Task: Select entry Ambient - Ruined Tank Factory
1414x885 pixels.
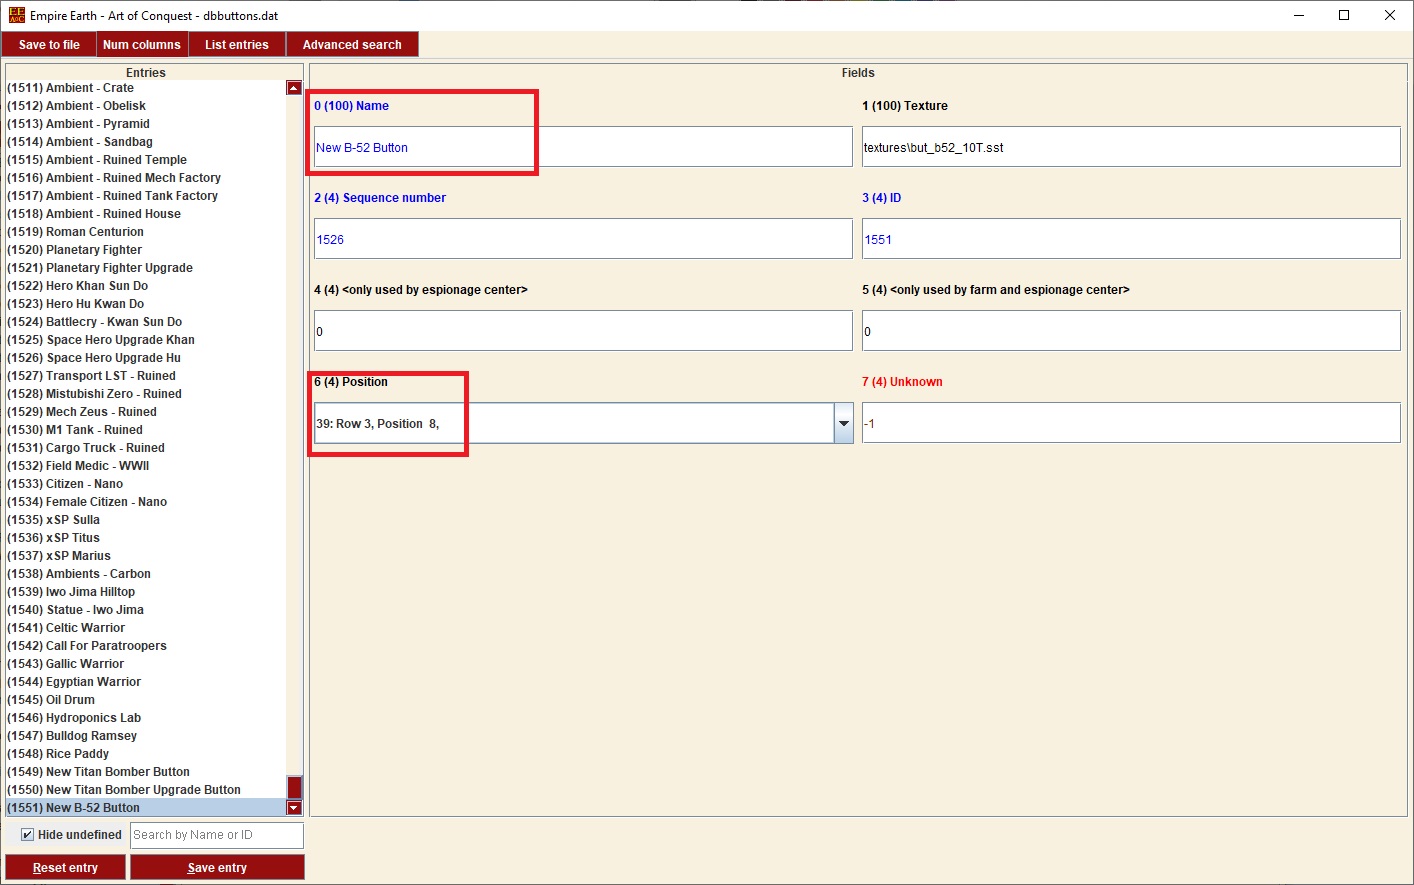Action: tap(146, 196)
